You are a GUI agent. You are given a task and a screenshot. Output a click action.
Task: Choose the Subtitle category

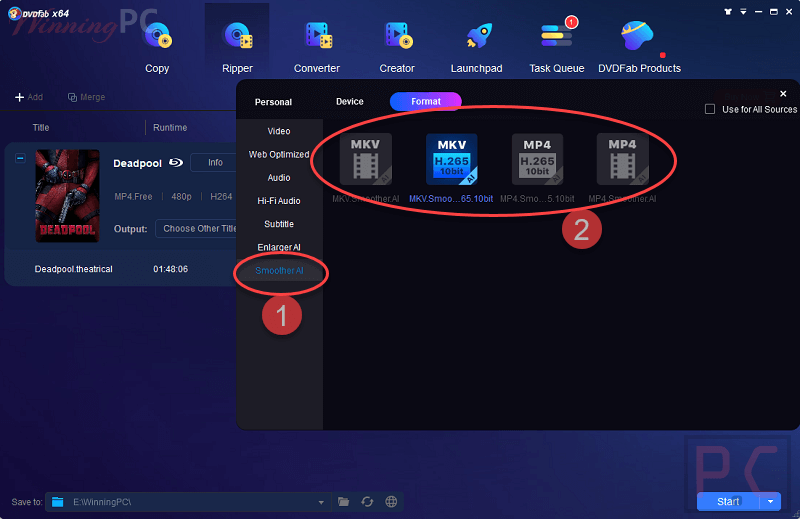279,224
